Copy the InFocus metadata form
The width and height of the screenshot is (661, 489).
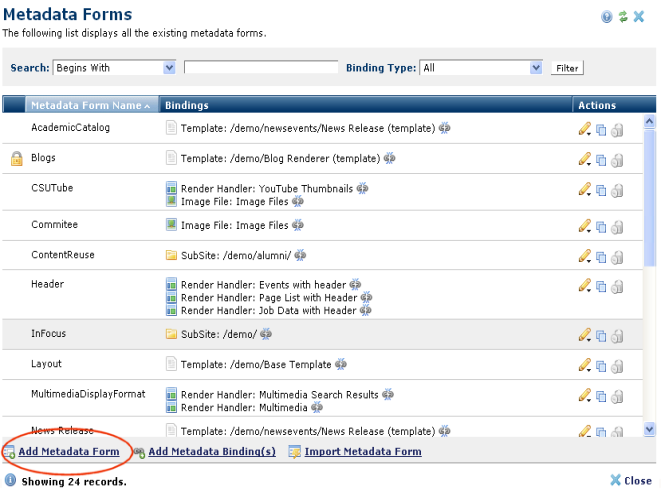[601, 335]
